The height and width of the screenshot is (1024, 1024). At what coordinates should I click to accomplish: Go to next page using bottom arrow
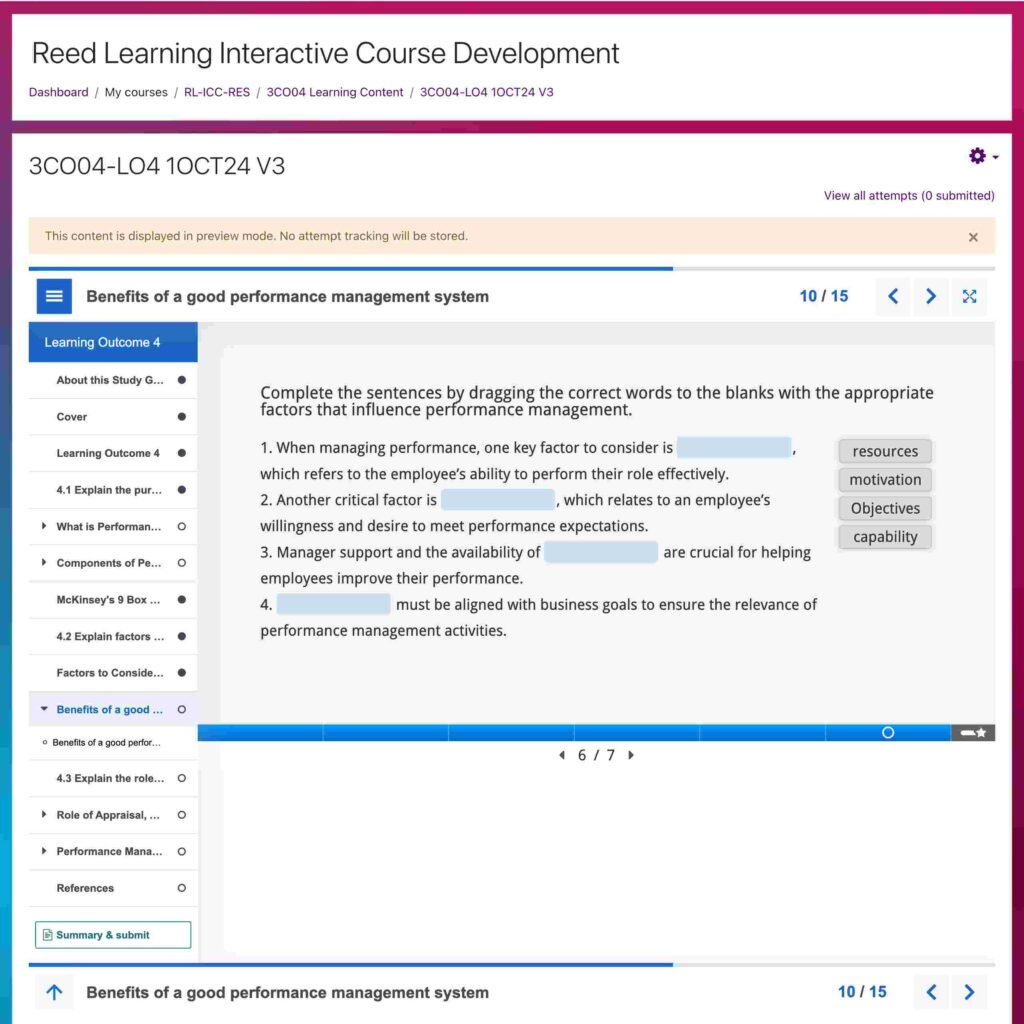pyautogui.click(x=968, y=992)
